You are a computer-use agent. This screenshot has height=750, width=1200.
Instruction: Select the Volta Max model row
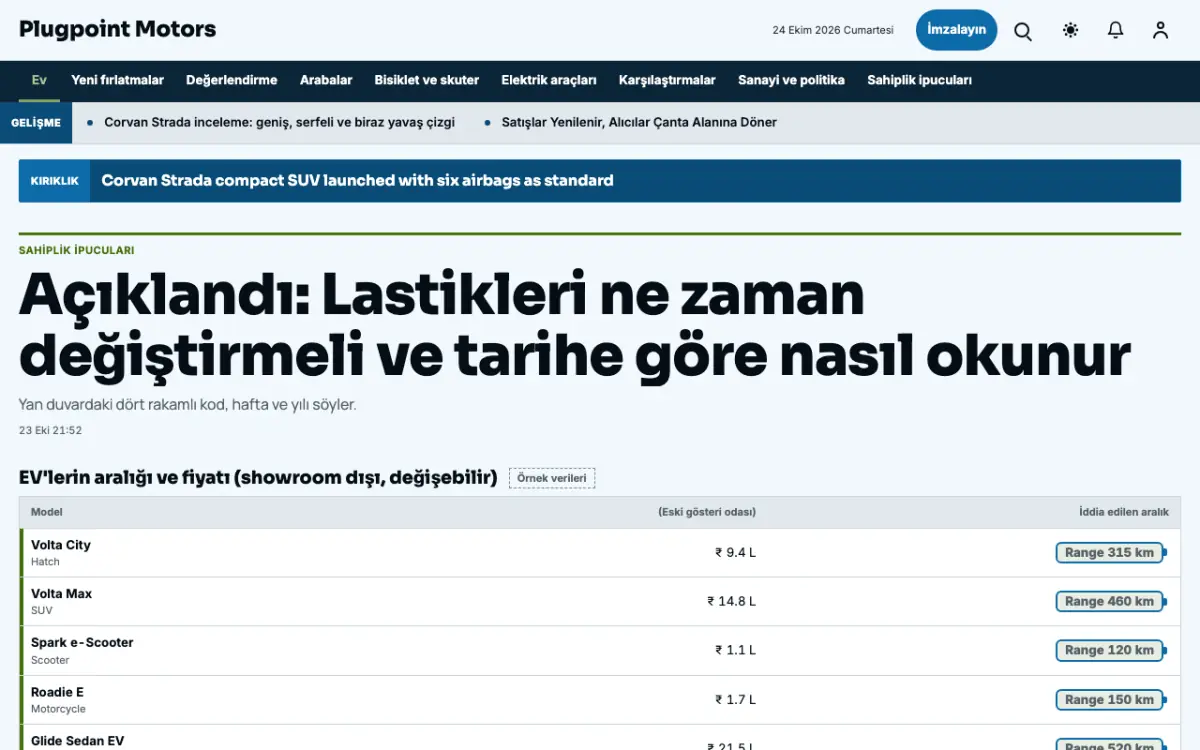(x=600, y=602)
